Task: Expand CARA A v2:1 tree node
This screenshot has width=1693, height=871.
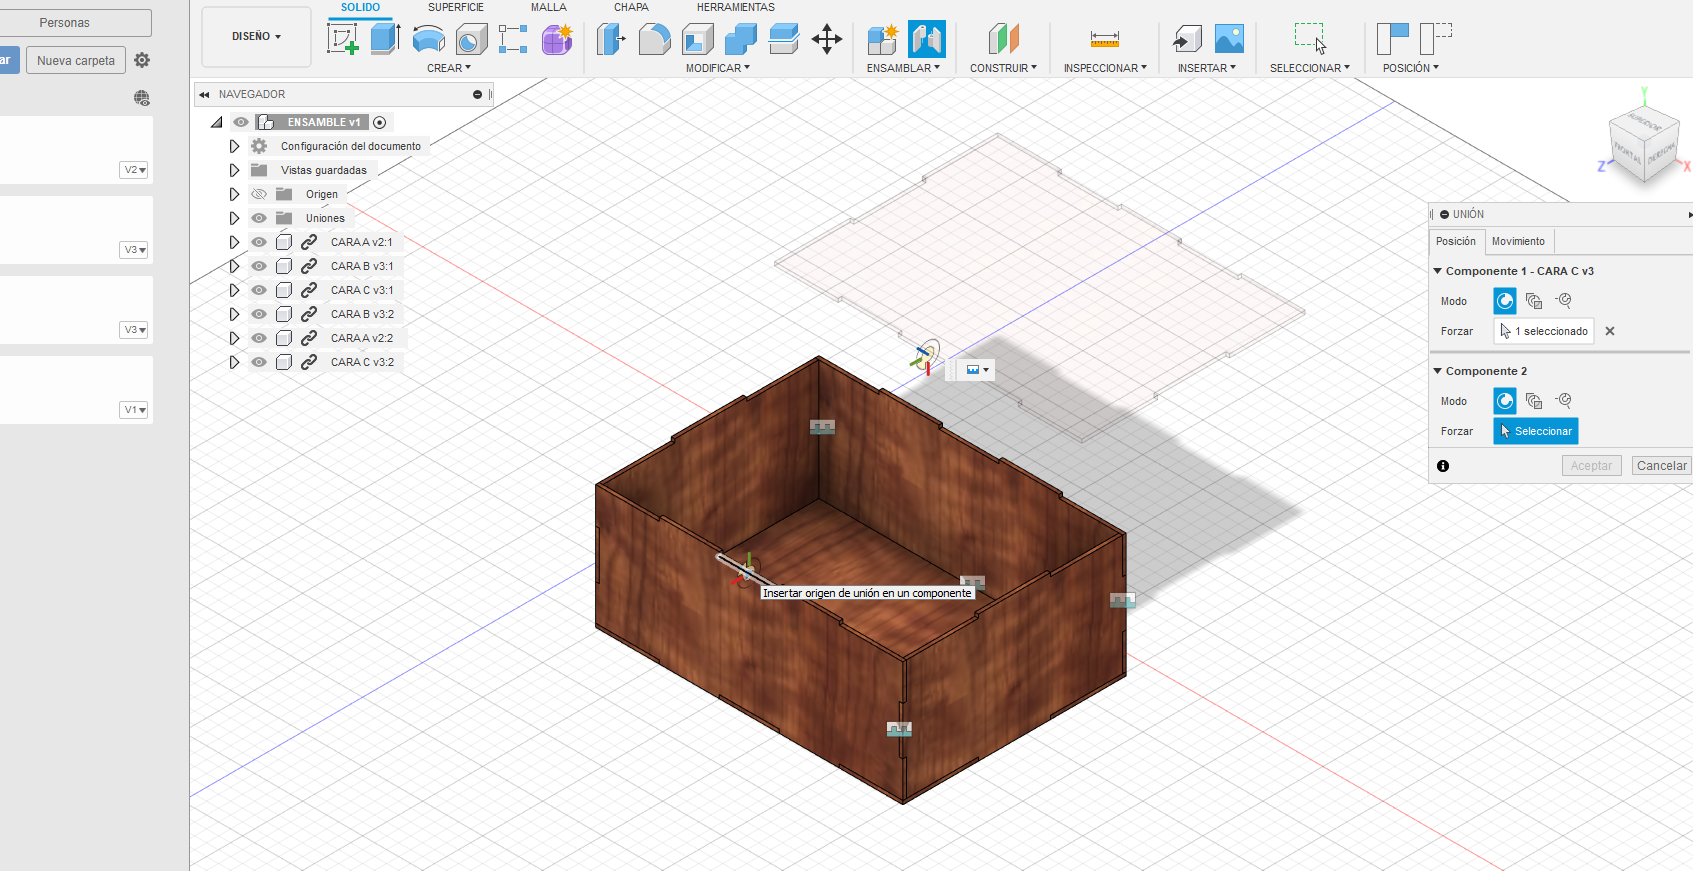Action: (x=234, y=242)
